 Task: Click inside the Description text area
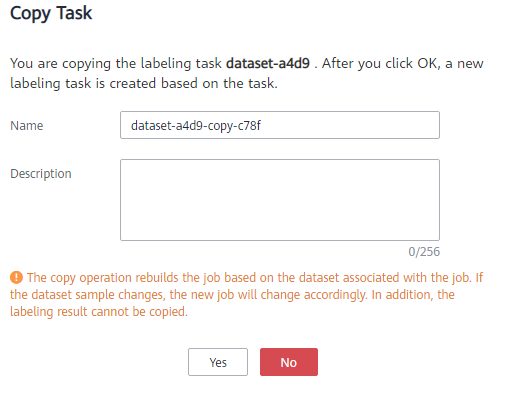pyautogui.click(x=280, y=200)
